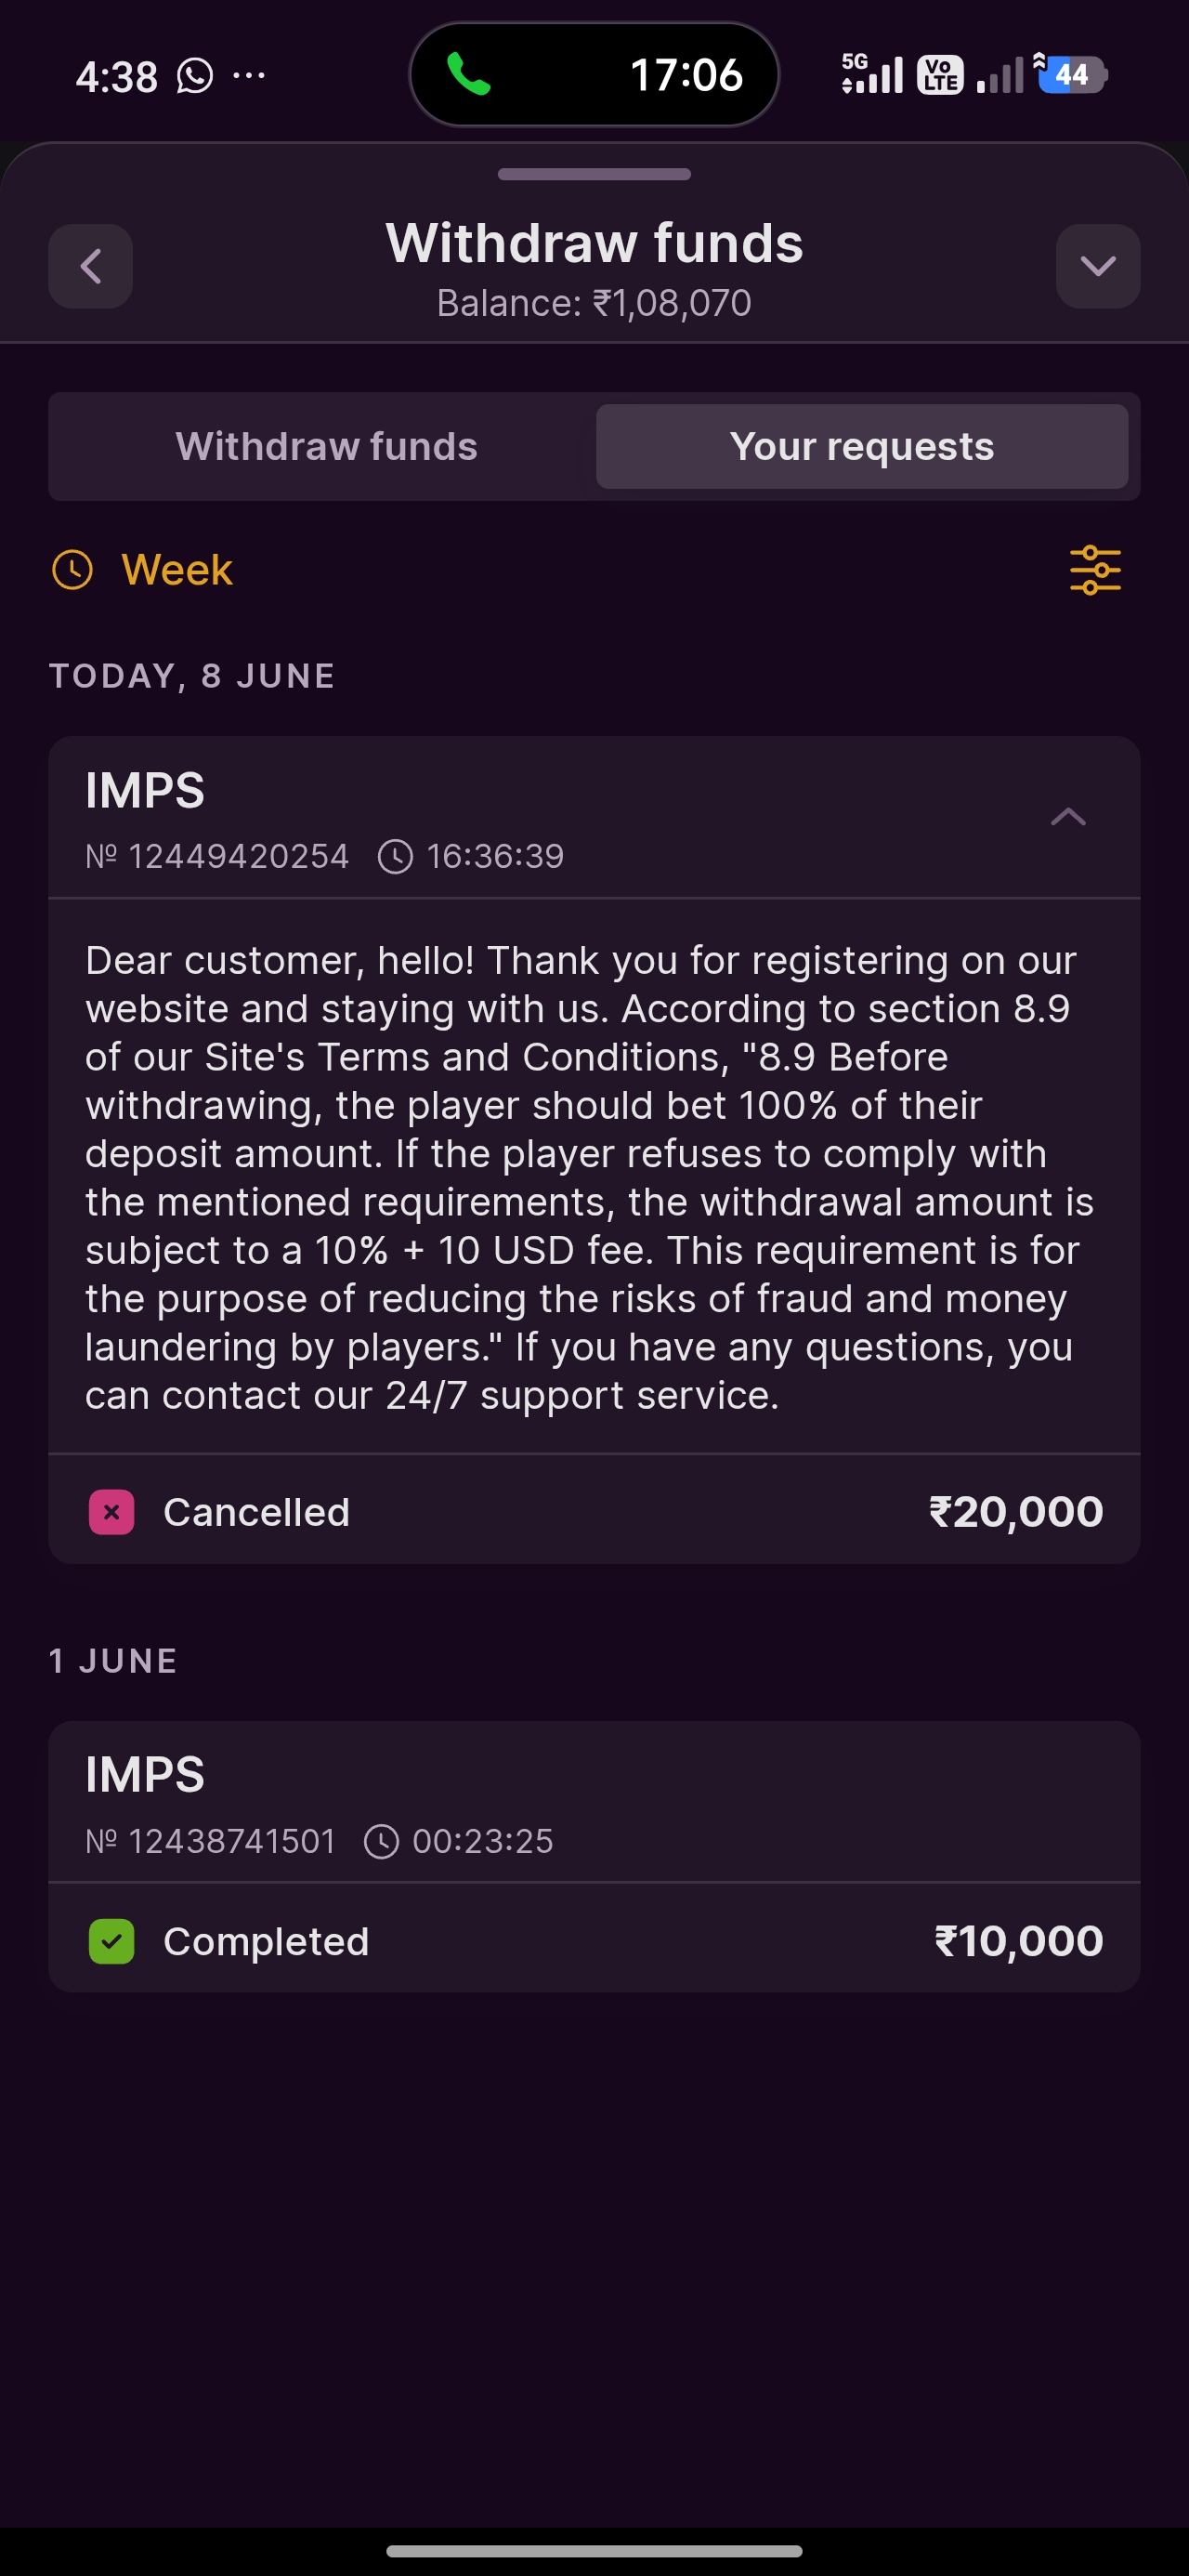Tap the back arrow button

[91, 266]
